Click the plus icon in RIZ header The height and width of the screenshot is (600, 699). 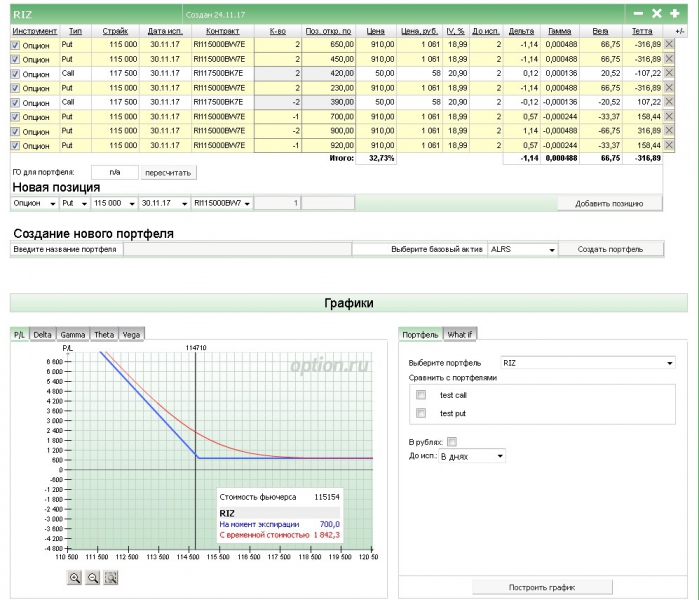(x=674, y=13)
